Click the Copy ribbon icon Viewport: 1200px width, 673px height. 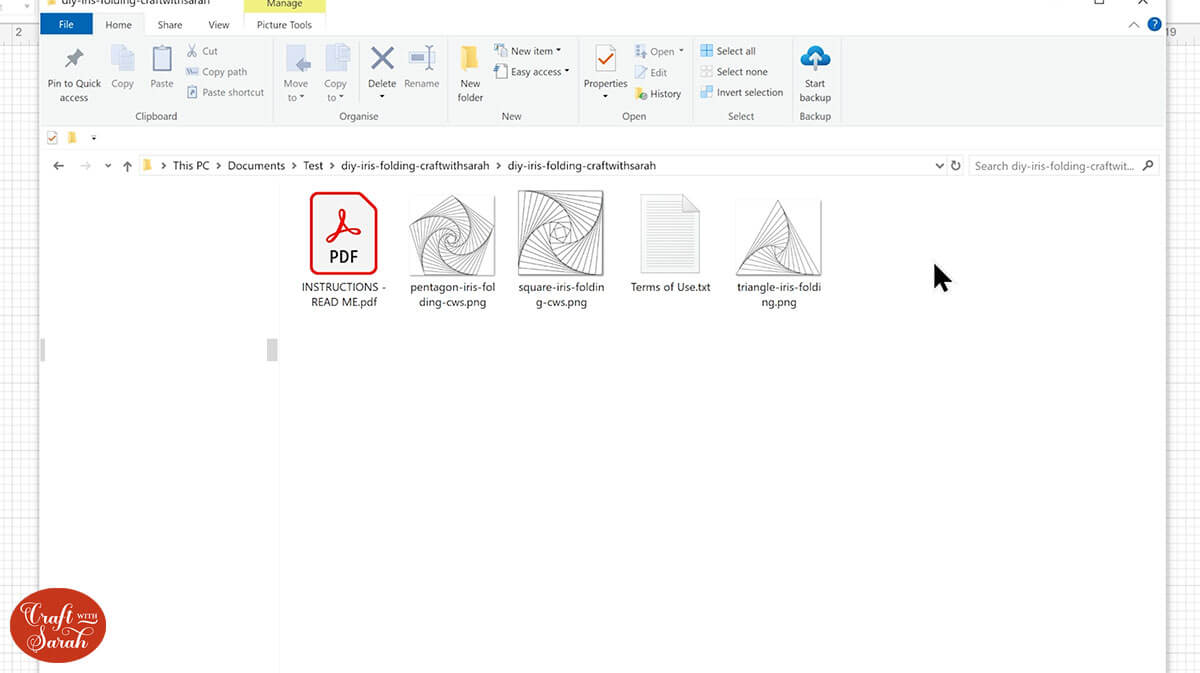[123, 58]
